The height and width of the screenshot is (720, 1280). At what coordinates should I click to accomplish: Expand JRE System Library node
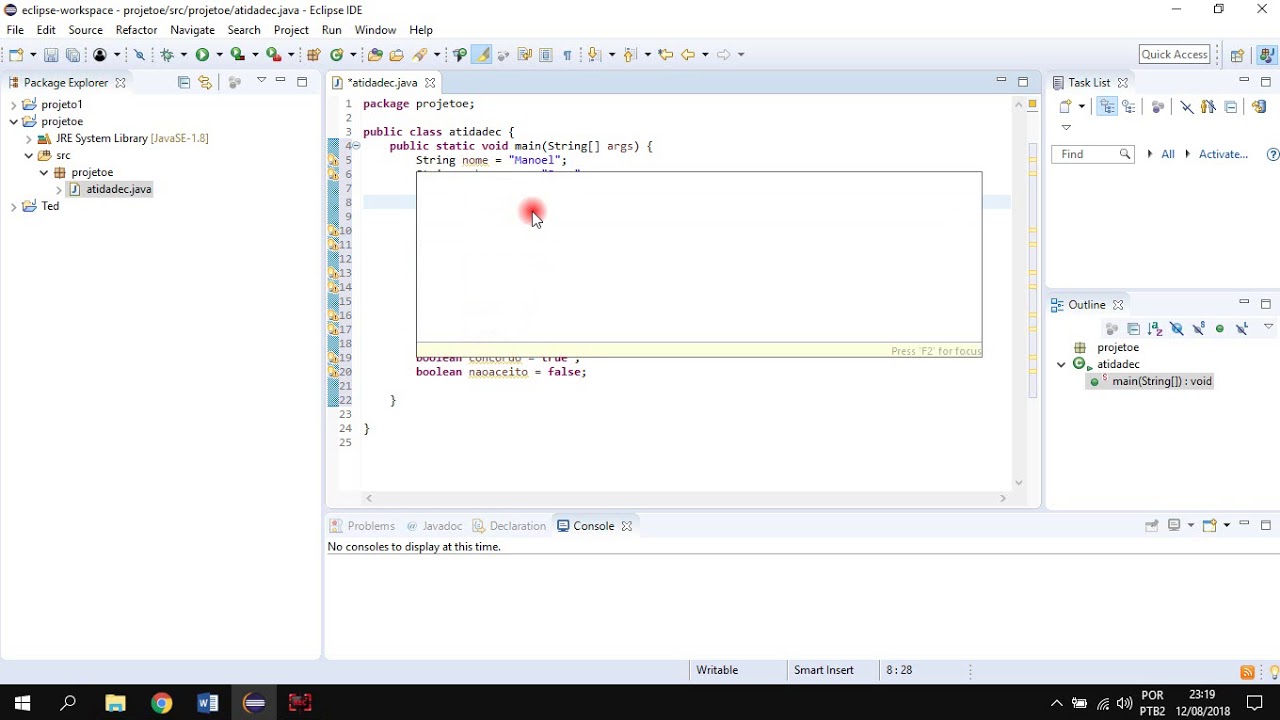(x=29, y=138)
